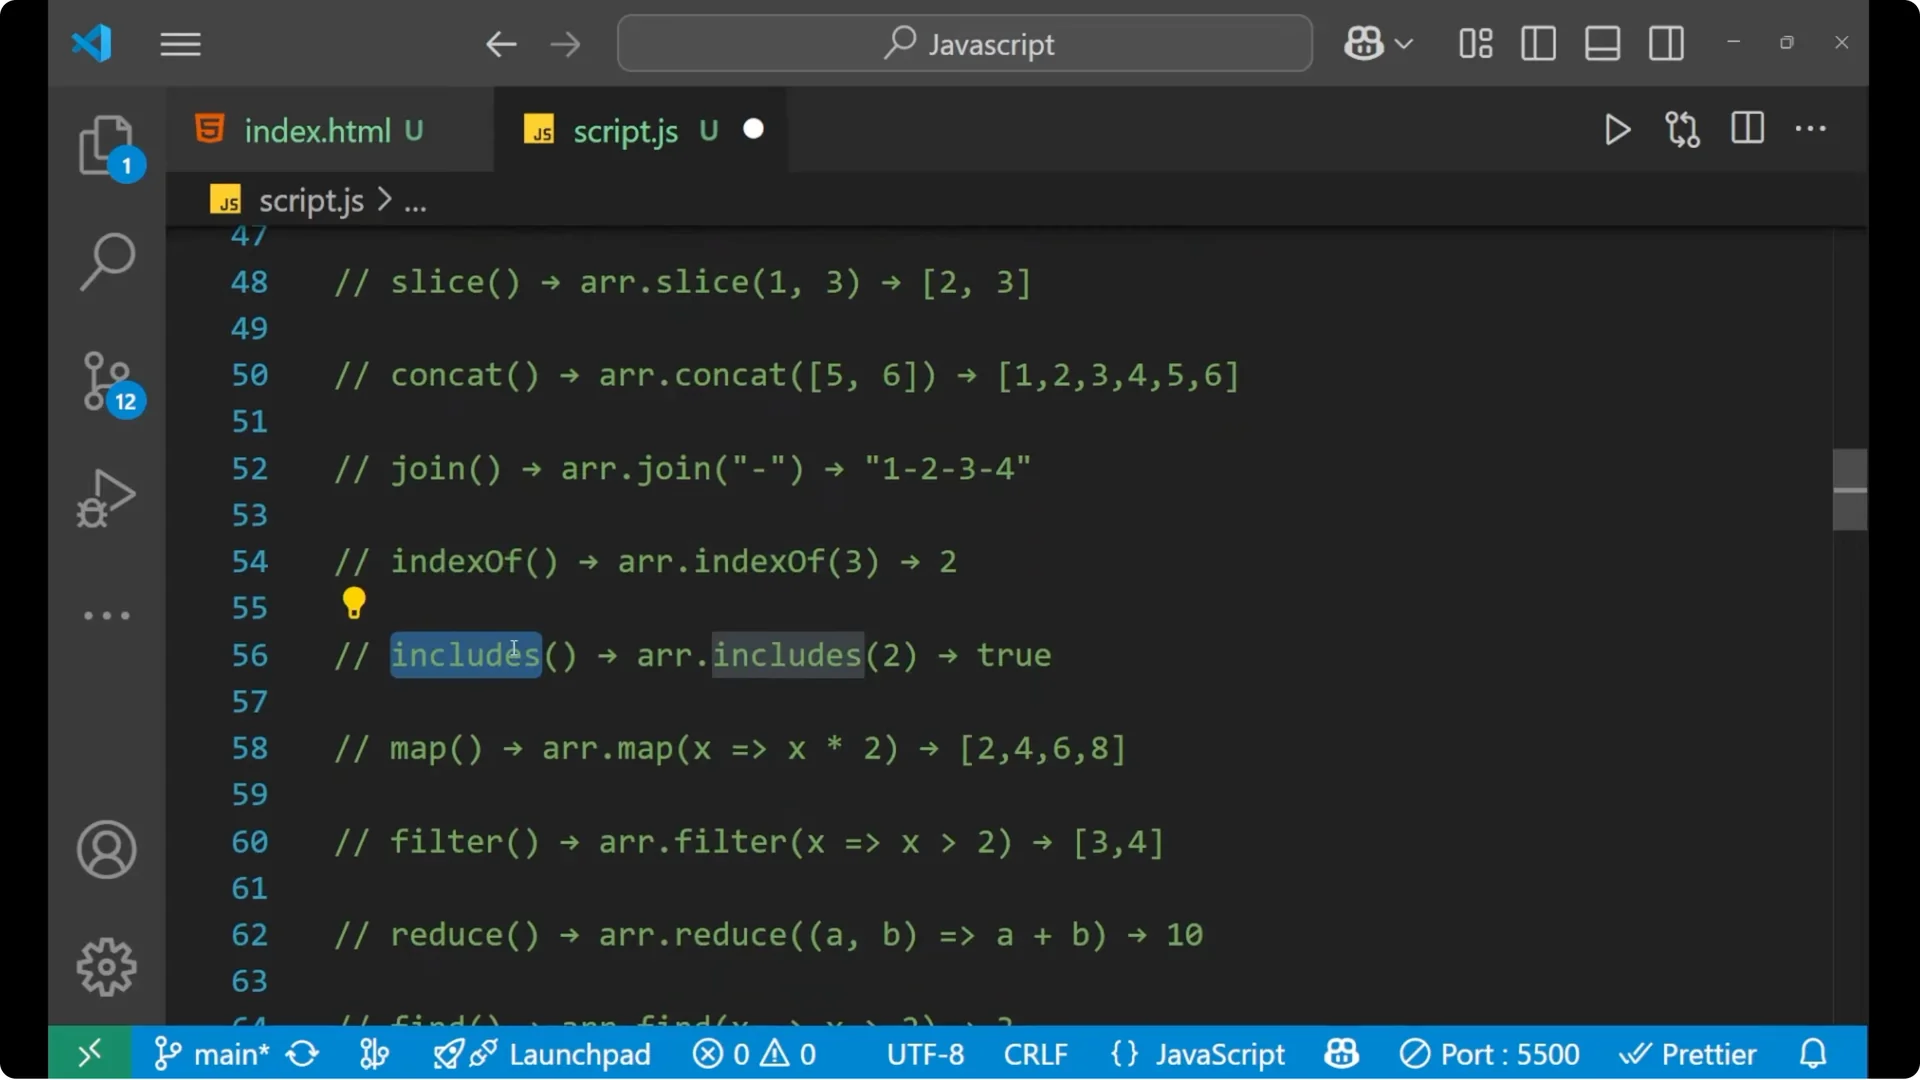This screenshot has width=1920, height=1080.
Task: Open the Search panel
Action: [x=107, y=260]
